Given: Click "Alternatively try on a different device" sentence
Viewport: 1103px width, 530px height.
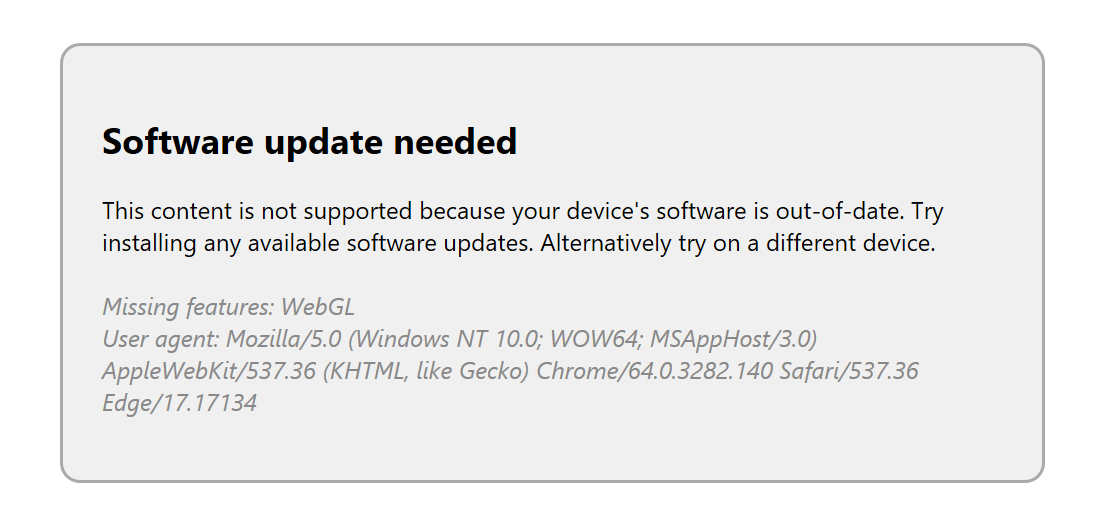Looking at the screenshot, I should (x=738, y=244).
